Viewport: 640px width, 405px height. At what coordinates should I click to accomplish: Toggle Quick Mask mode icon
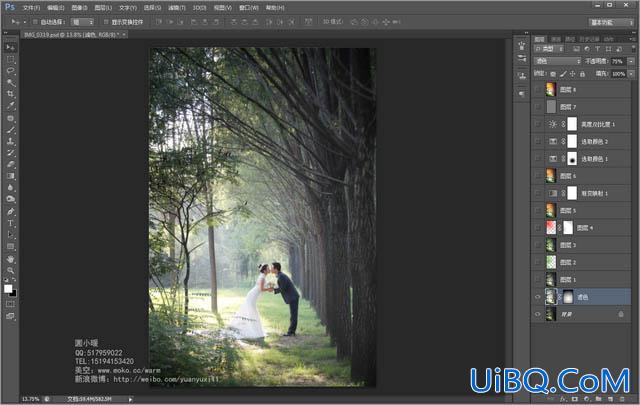[11, 304]
